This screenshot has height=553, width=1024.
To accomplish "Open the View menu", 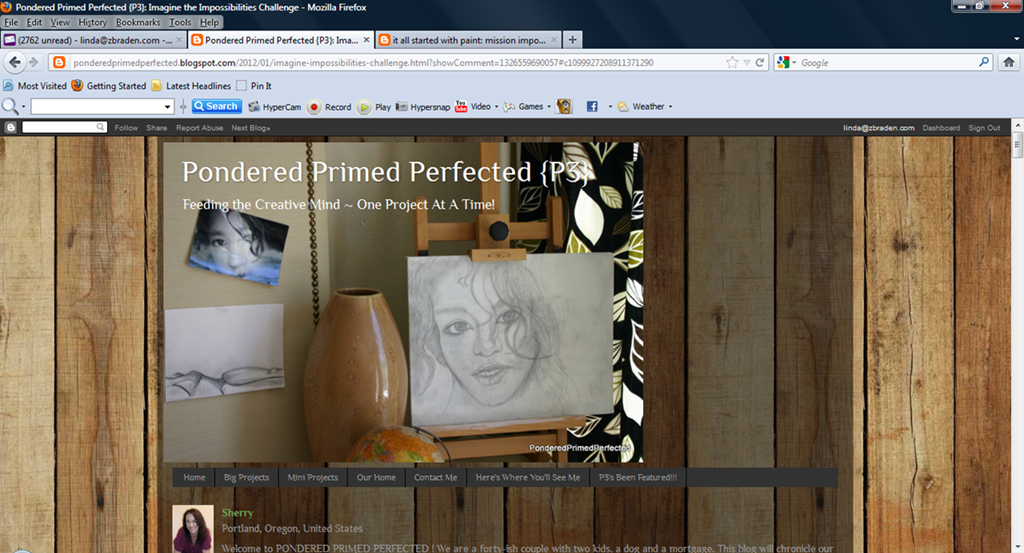I will pyautogui.click(x=60, y=22).
